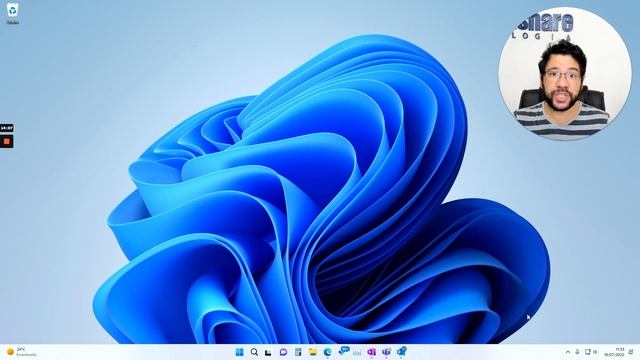This screenshot has height=360, width=640.
Task: Open the notification center icon
Action: [x=631, y=352]
